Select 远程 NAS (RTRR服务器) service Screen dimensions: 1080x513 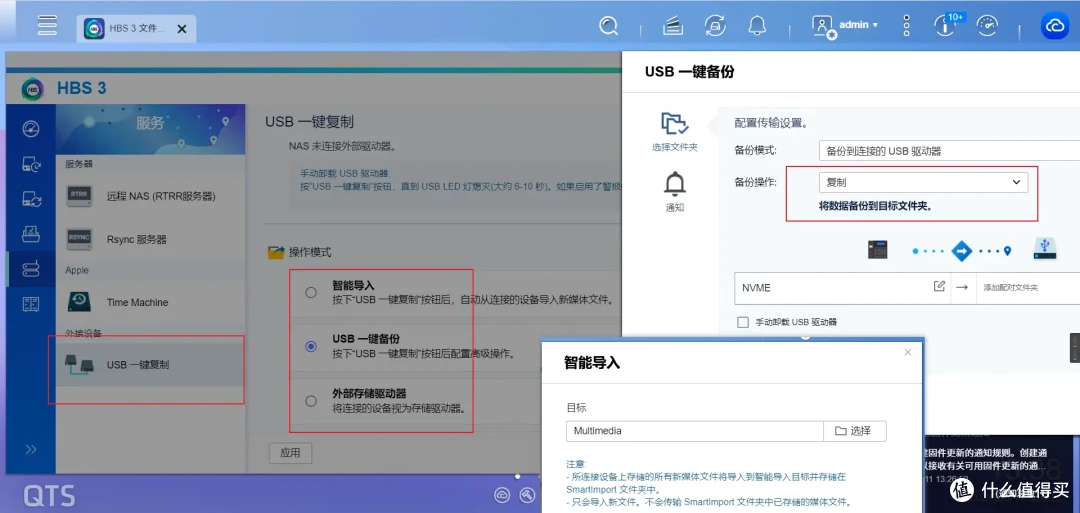pyautogui.click(x=150, y=196)
